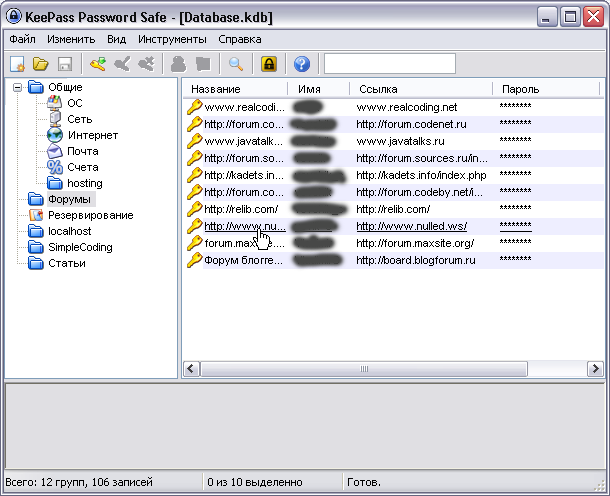
Task: Click the key icon of http://forum.so... entry
Action: click(x=195, y=158)
